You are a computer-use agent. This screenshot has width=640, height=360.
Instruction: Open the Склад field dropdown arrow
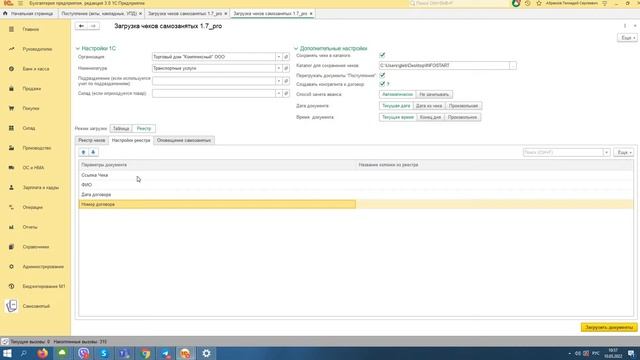[x=279, y=93]
